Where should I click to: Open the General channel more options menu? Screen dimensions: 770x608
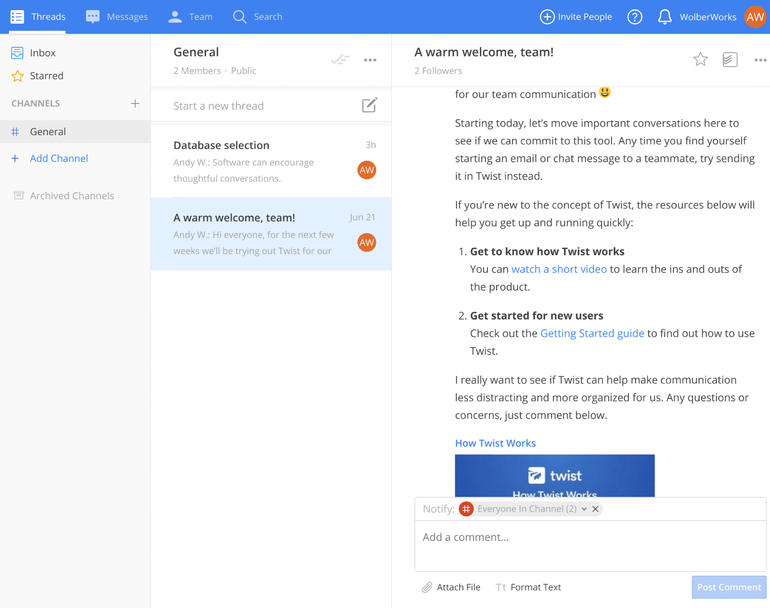(x=370, y=60)
